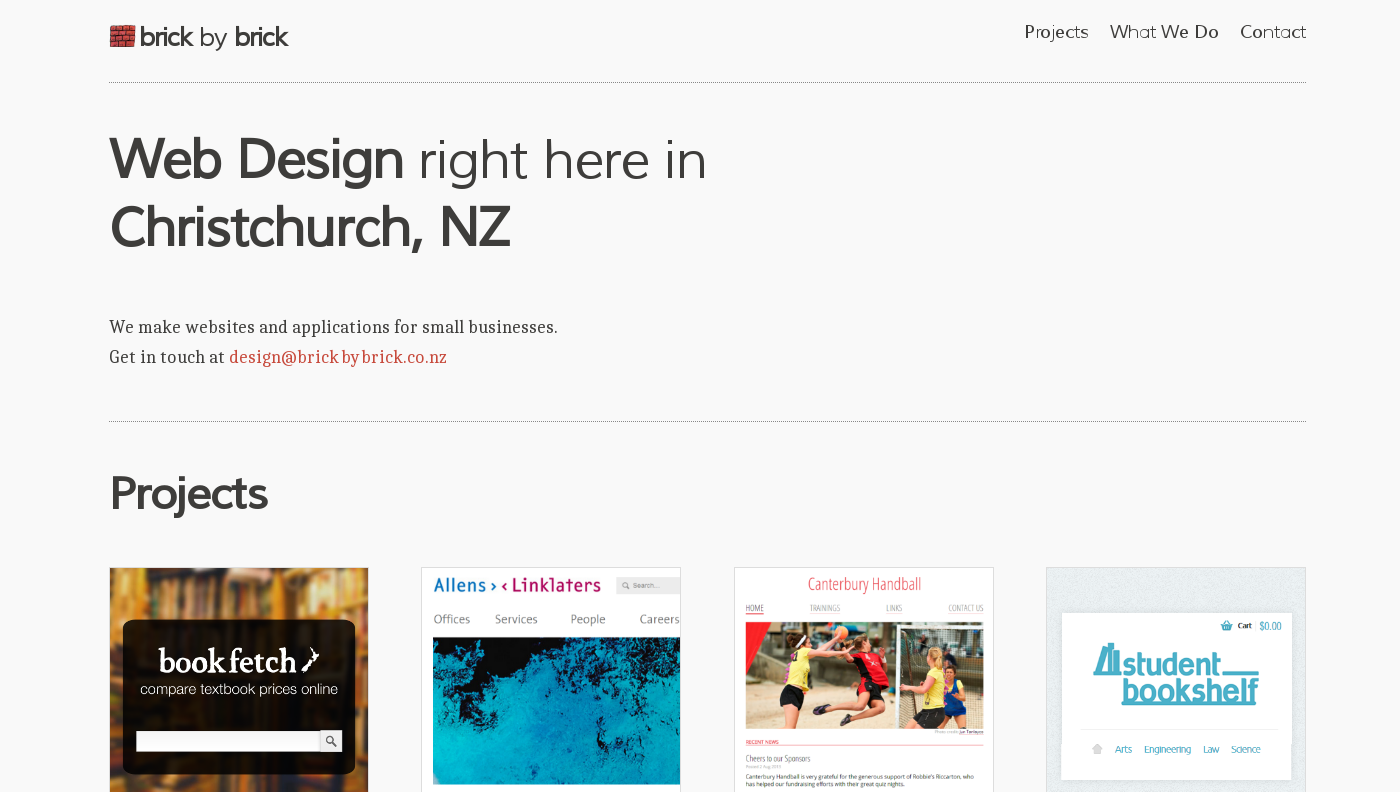
Task: Click the home icon in student bookshelf
Action: pyautogui.click(x=1097, y=749)
